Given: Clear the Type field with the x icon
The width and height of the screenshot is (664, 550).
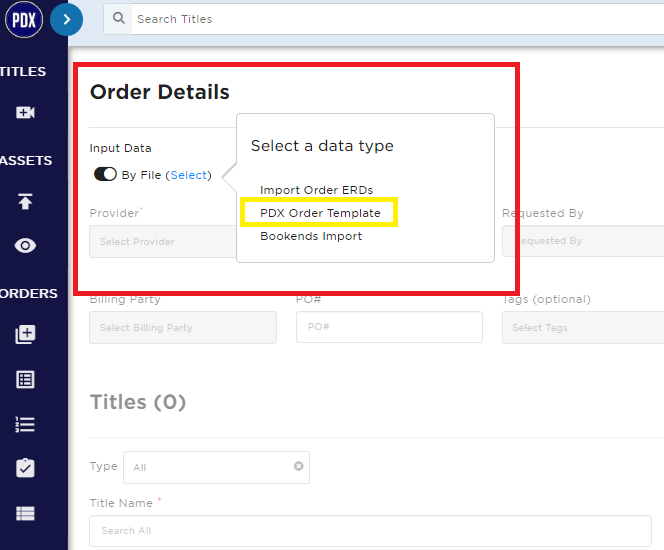Looking at the screenshot, I should point(299,466).
